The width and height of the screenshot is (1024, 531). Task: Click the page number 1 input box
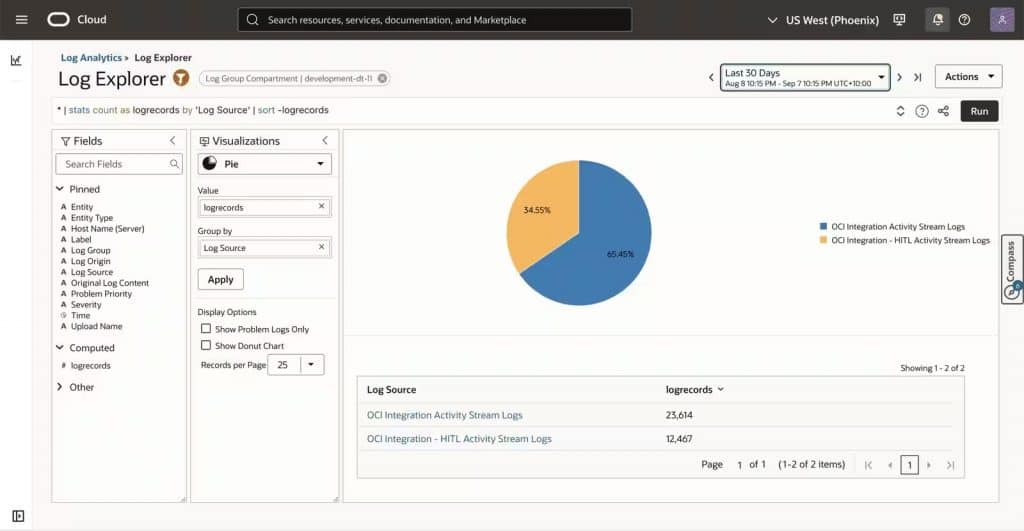[909, 464]
